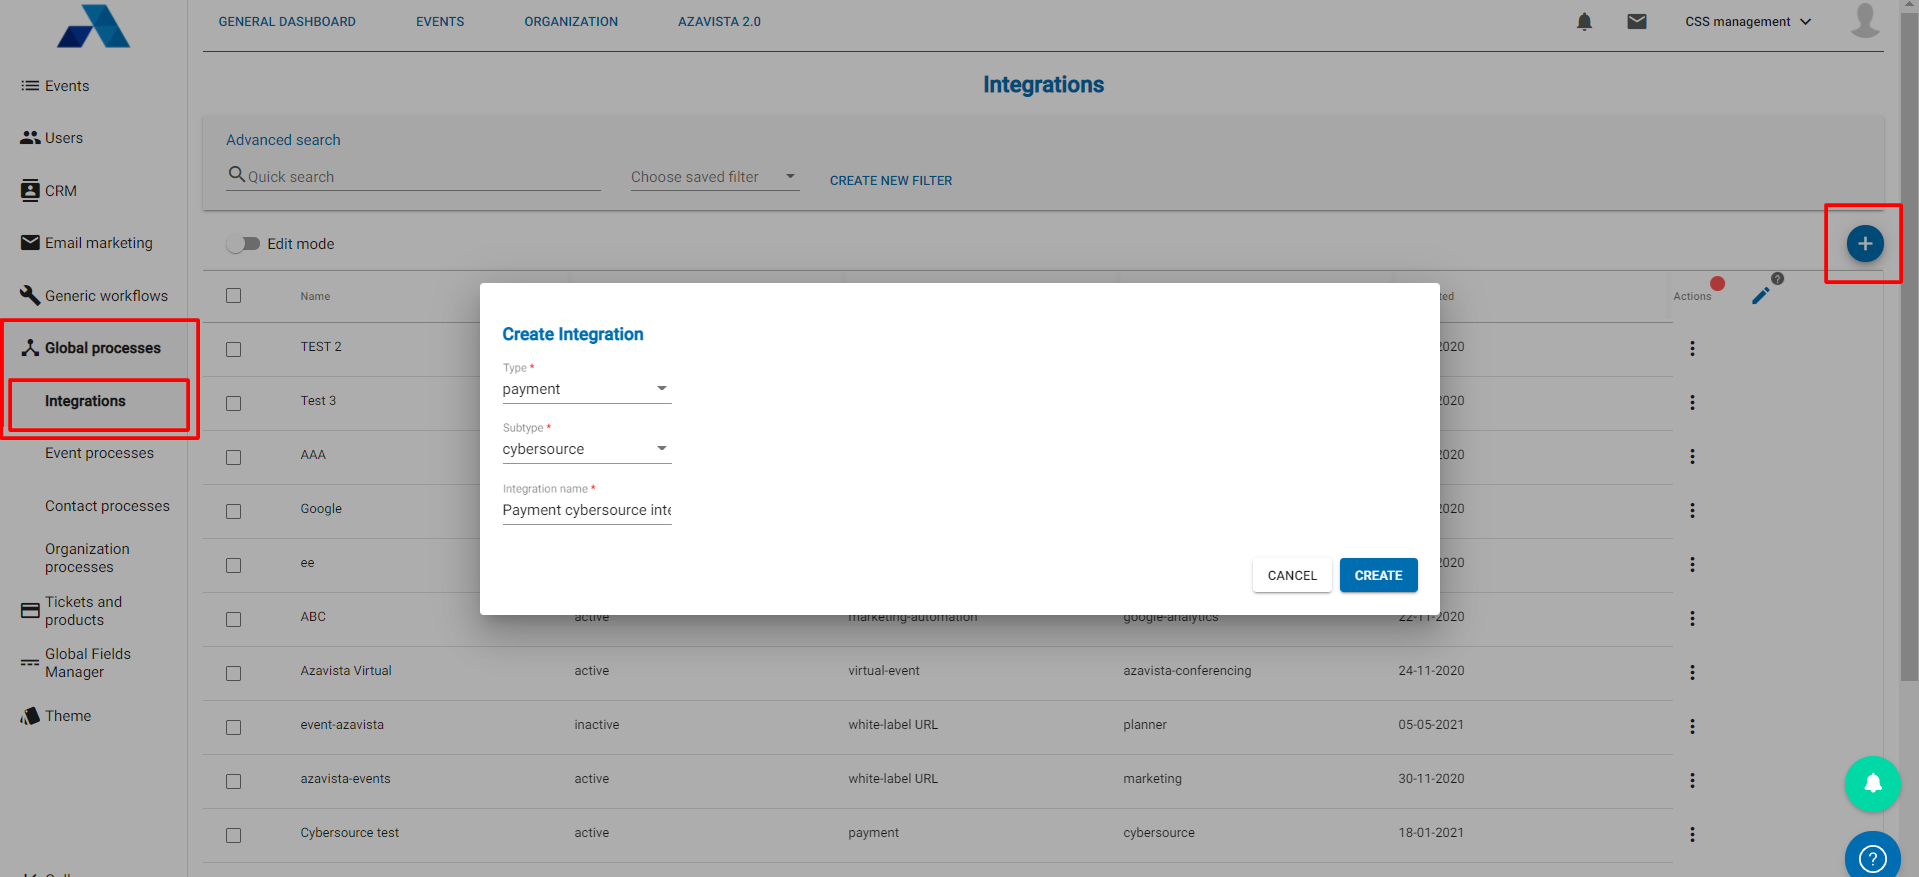Screen dimensions: 1919x877
Task: Click CREATE NEW FILTER link
Action: [x=891, y=181]
